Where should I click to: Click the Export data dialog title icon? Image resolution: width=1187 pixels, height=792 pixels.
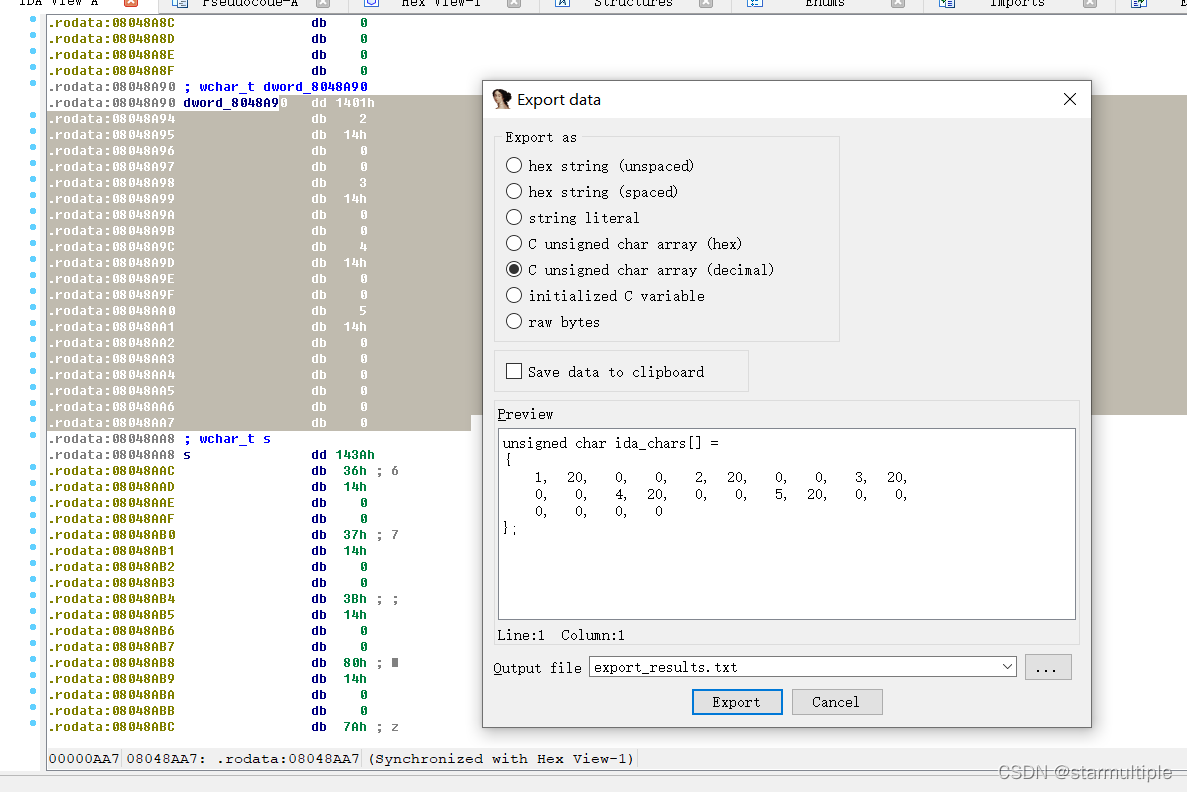point(501,99)
